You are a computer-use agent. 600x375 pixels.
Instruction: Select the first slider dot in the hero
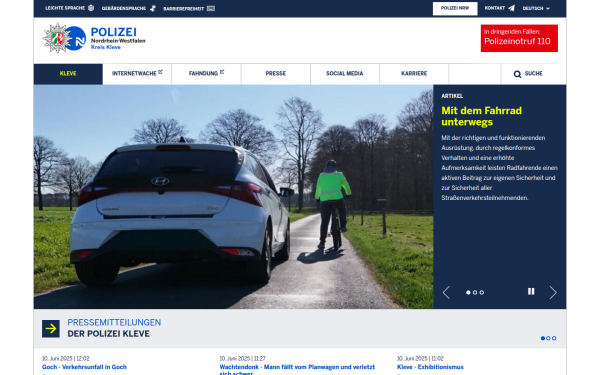pos(468,292)
